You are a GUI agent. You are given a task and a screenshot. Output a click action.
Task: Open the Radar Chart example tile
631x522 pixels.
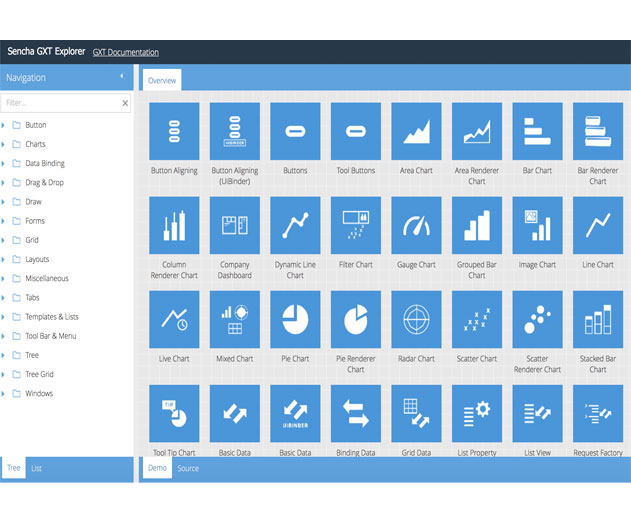pos(416,320)
